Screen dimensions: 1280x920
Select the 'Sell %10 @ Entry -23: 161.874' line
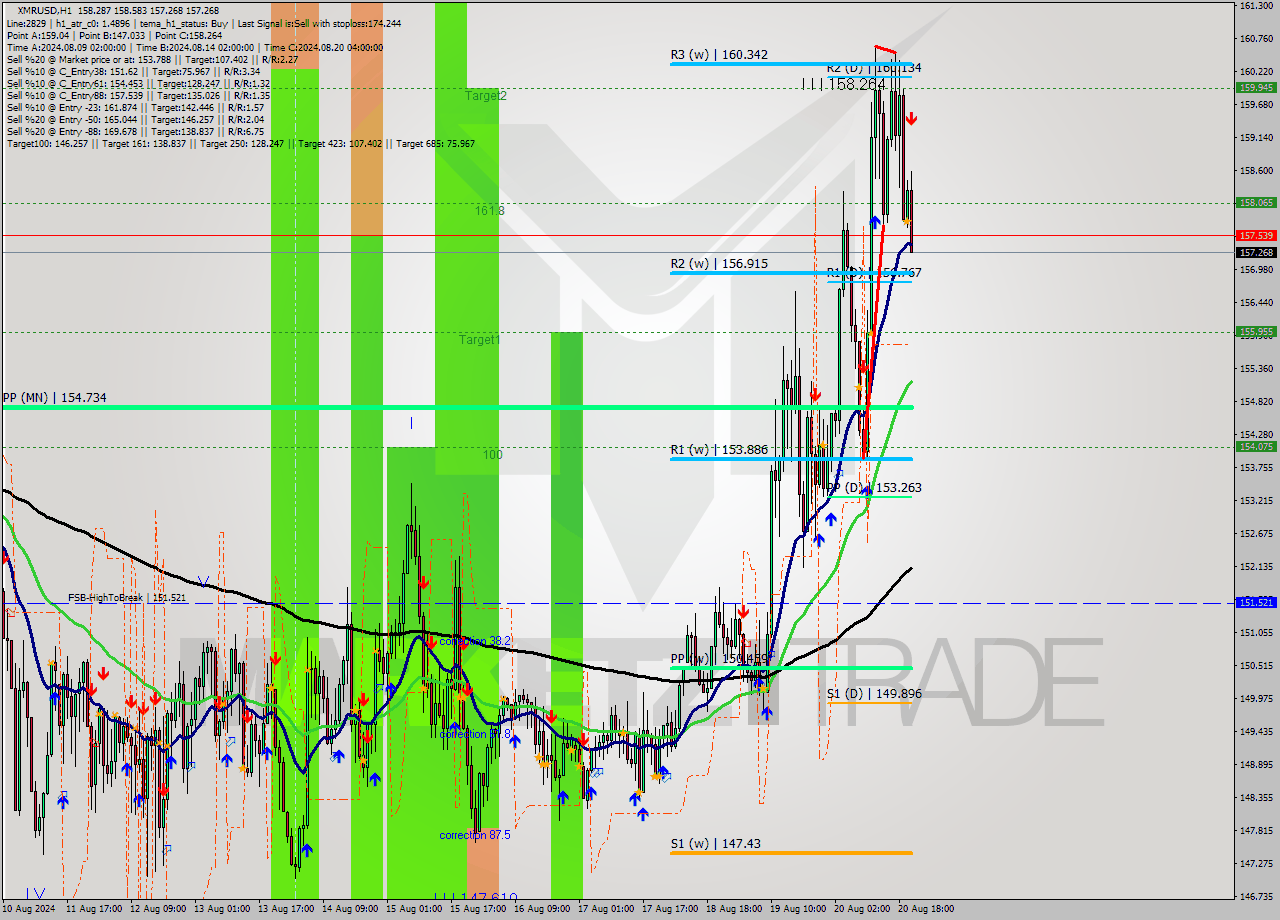(x=135, y=107)
